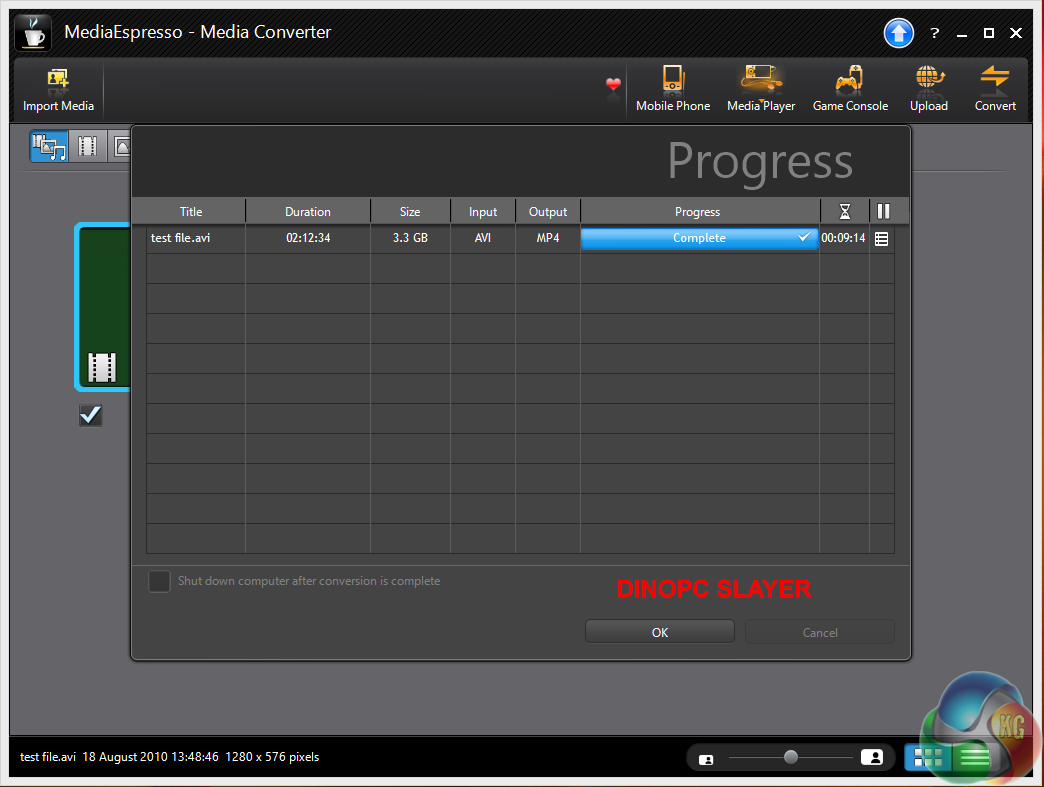
Task: Click the 02:12:34 duration value
Action: tap(308, 238)
